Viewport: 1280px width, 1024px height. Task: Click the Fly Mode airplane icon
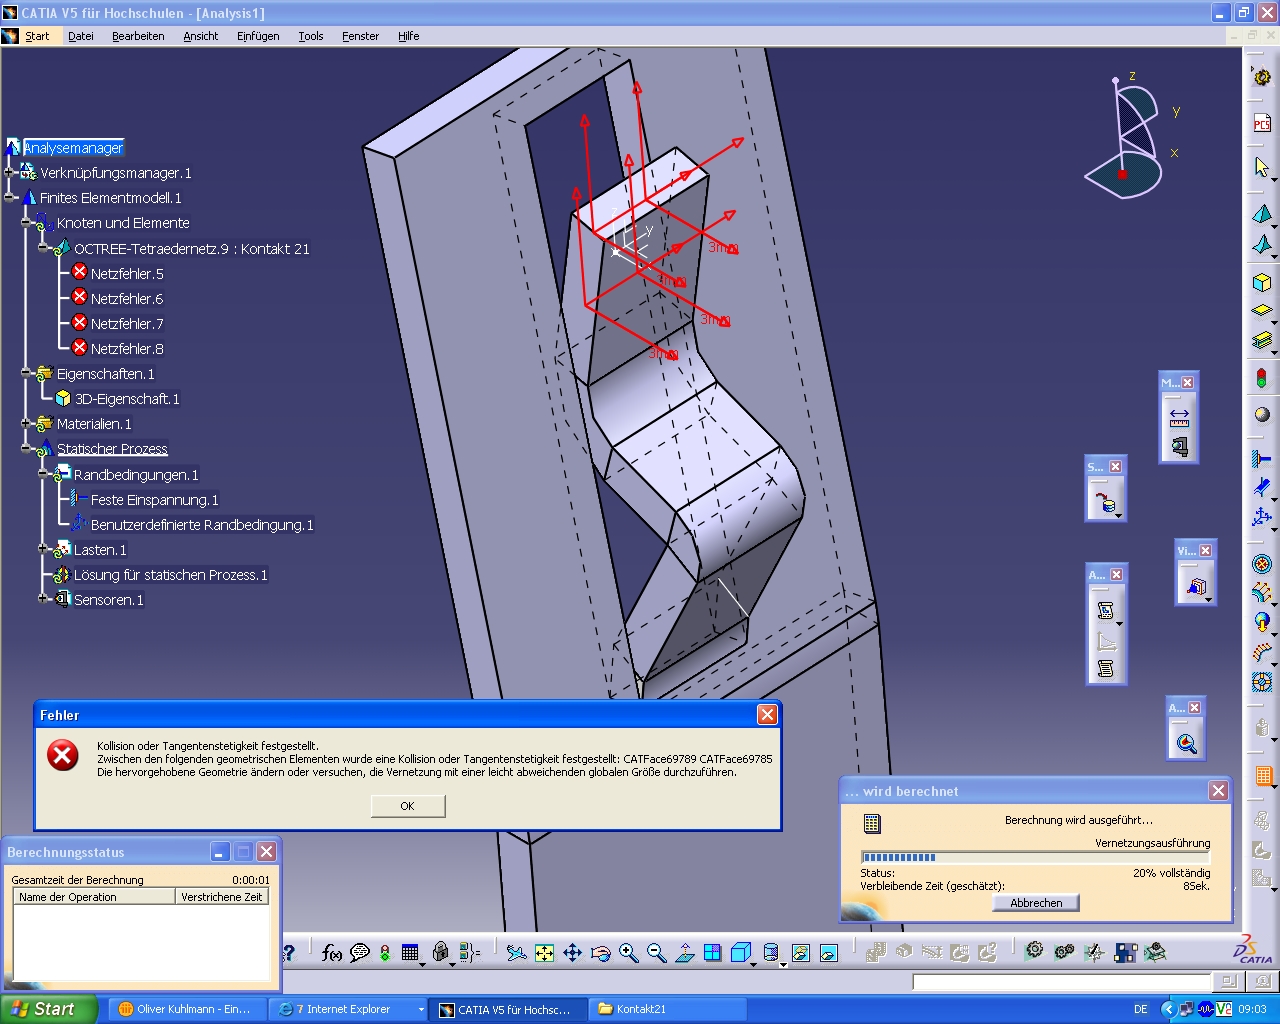[516, 953]
